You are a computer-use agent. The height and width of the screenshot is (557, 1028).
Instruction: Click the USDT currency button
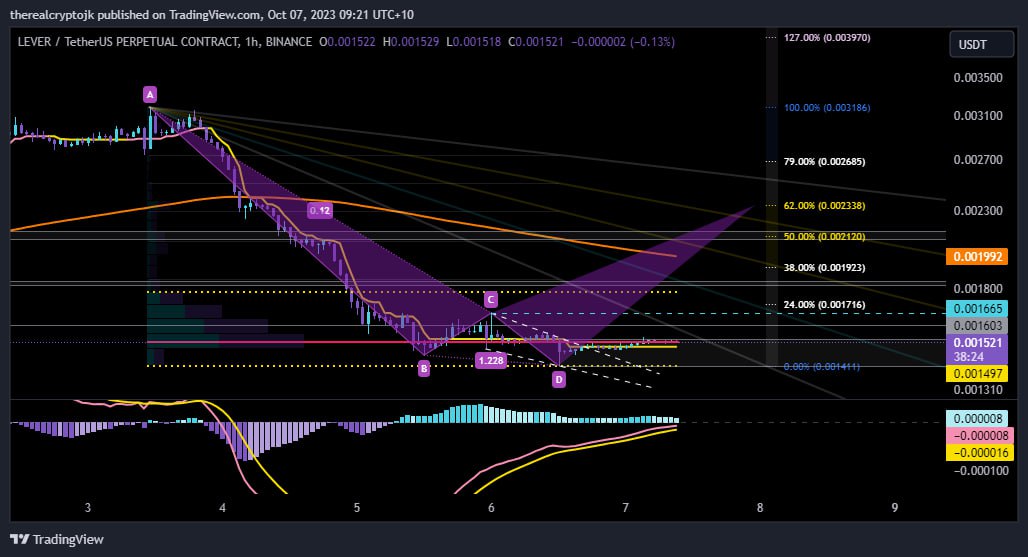click(x=981, y=45)
